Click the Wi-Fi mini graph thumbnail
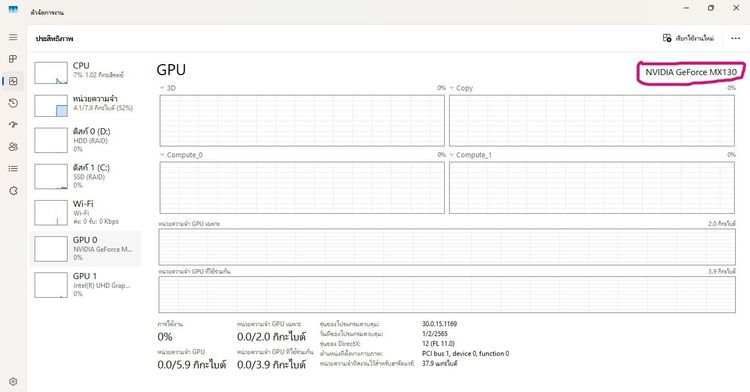Viewport: 750px width, 392px height. click(x=51, y=213)
